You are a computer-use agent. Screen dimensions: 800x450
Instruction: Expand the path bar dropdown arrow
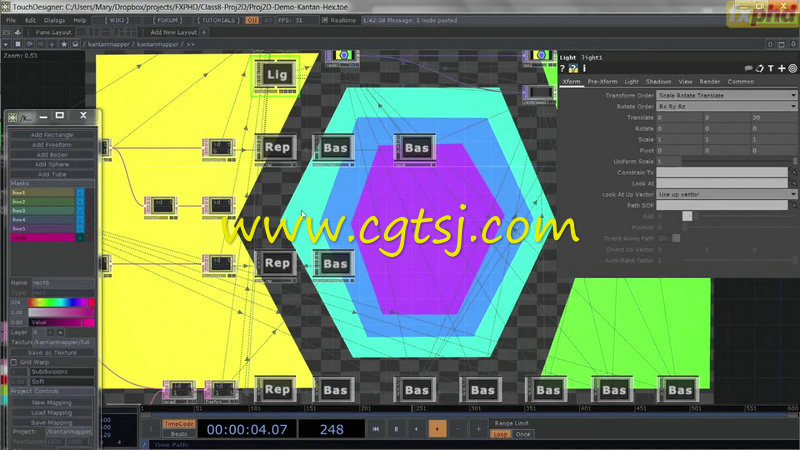6,44
